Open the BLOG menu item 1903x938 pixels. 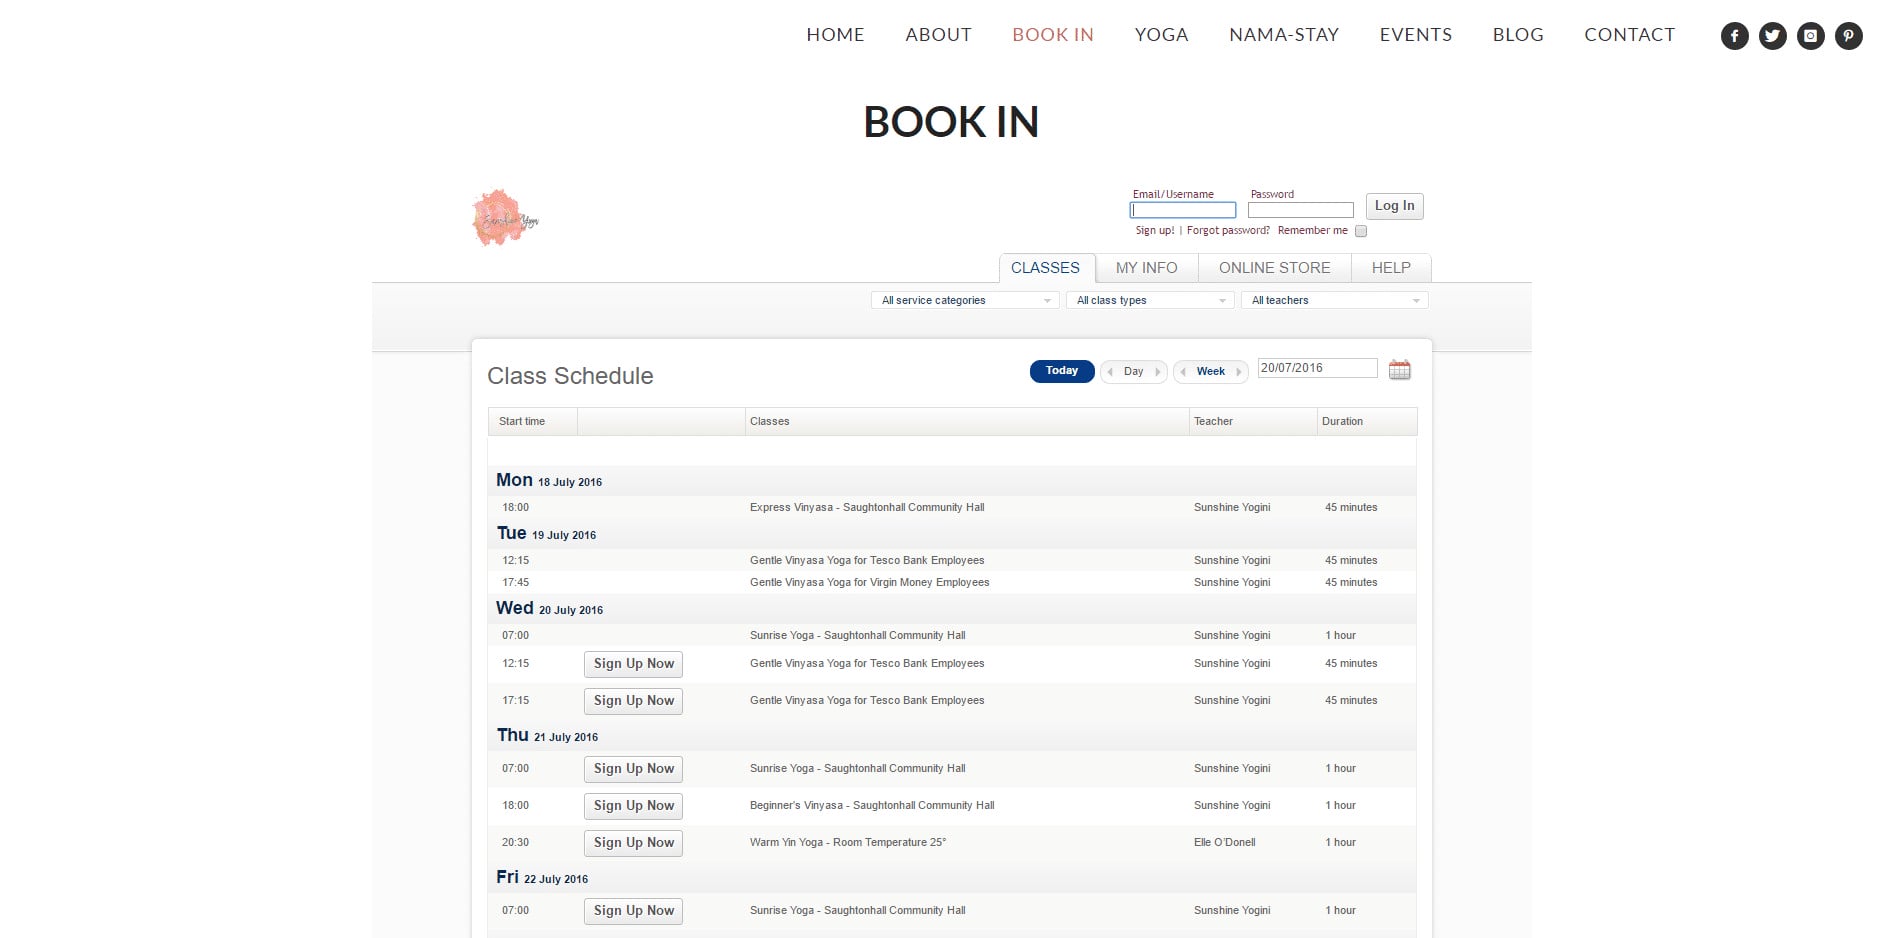point(1518,35)
